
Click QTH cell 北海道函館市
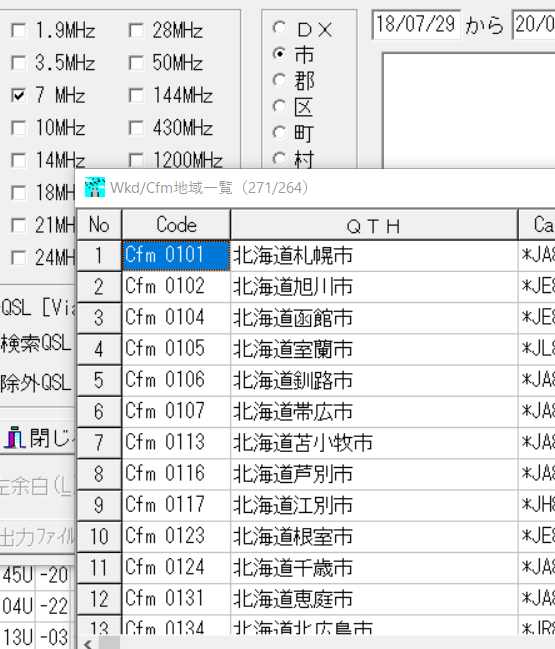pos(374,318)
